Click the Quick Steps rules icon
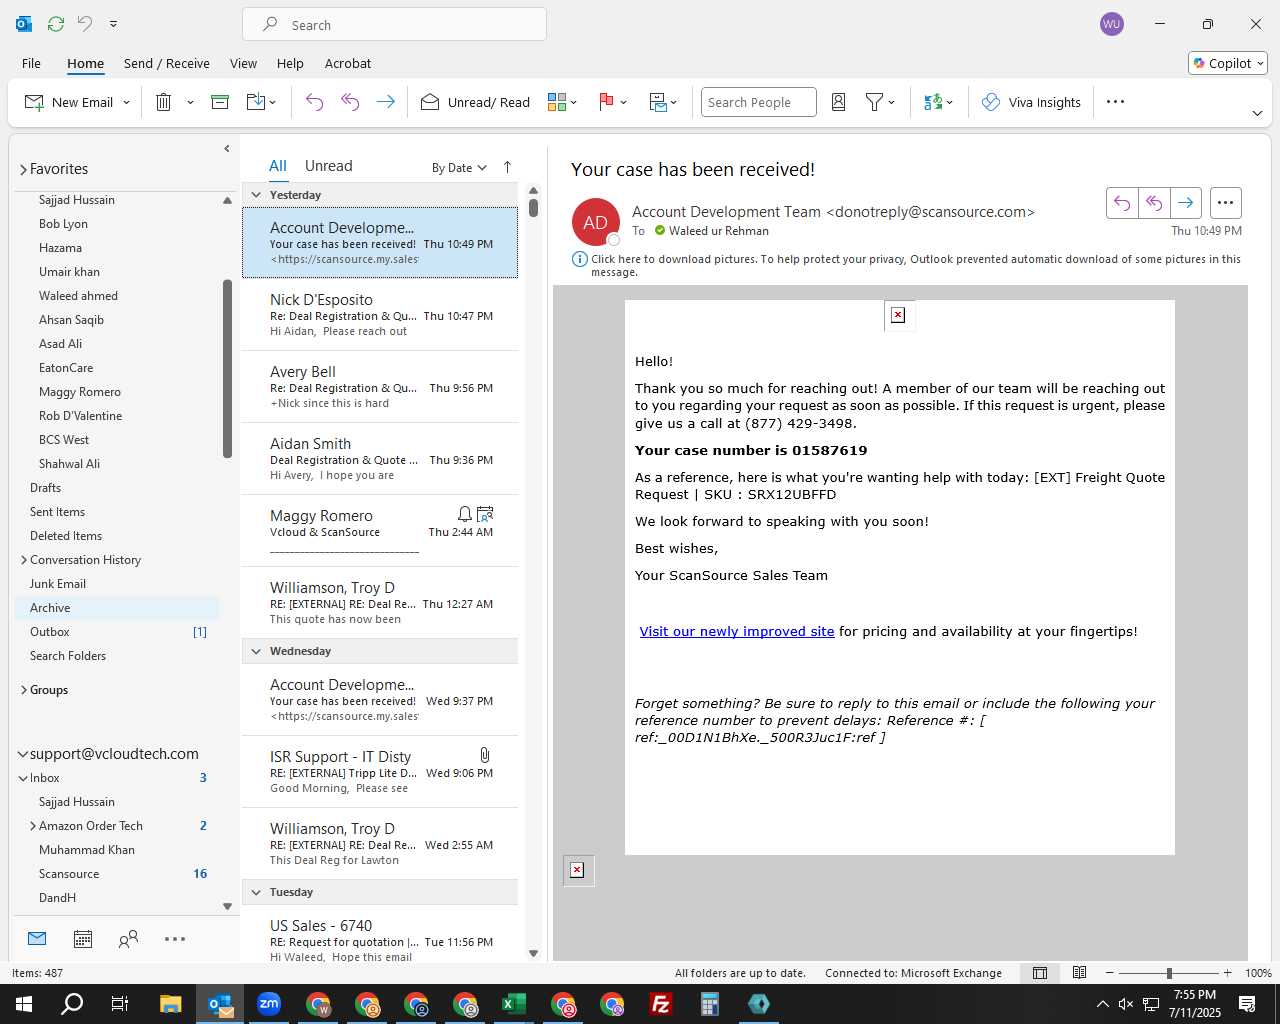The image size is (1280, 1024). [658, 102]
